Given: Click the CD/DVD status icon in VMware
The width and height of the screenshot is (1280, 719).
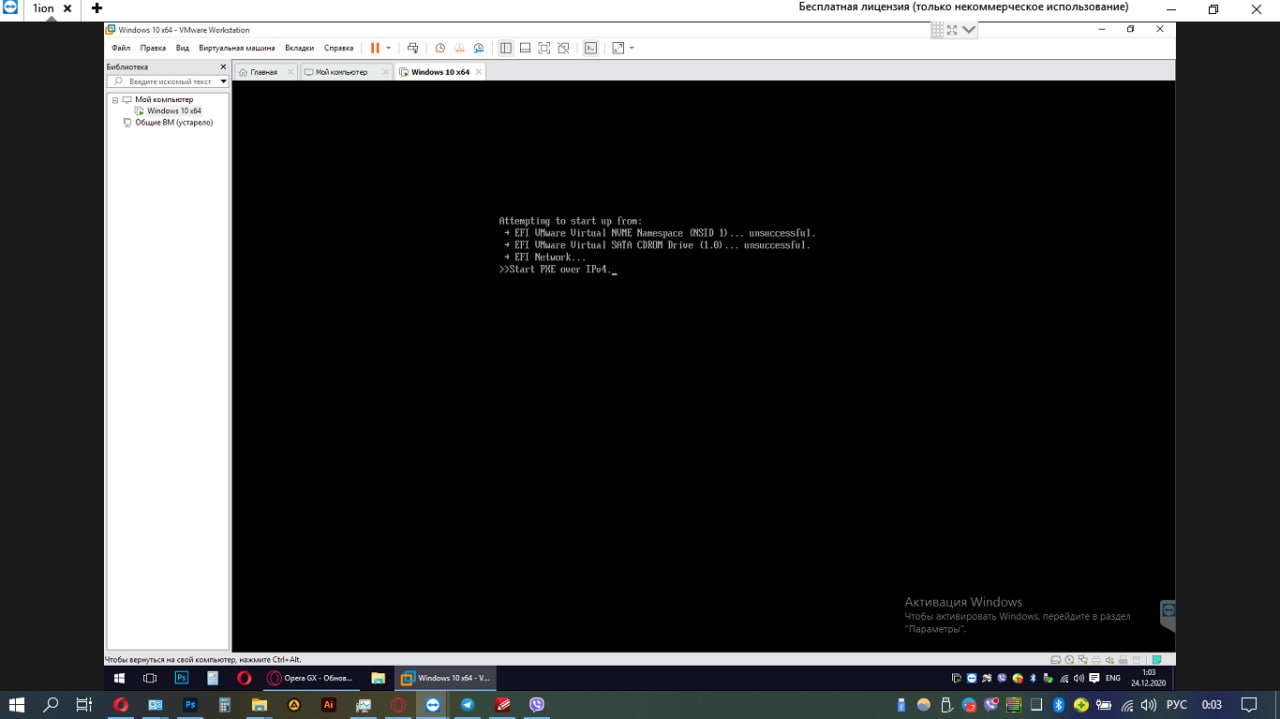Looking at the screenshot, I should (1069, 660).
